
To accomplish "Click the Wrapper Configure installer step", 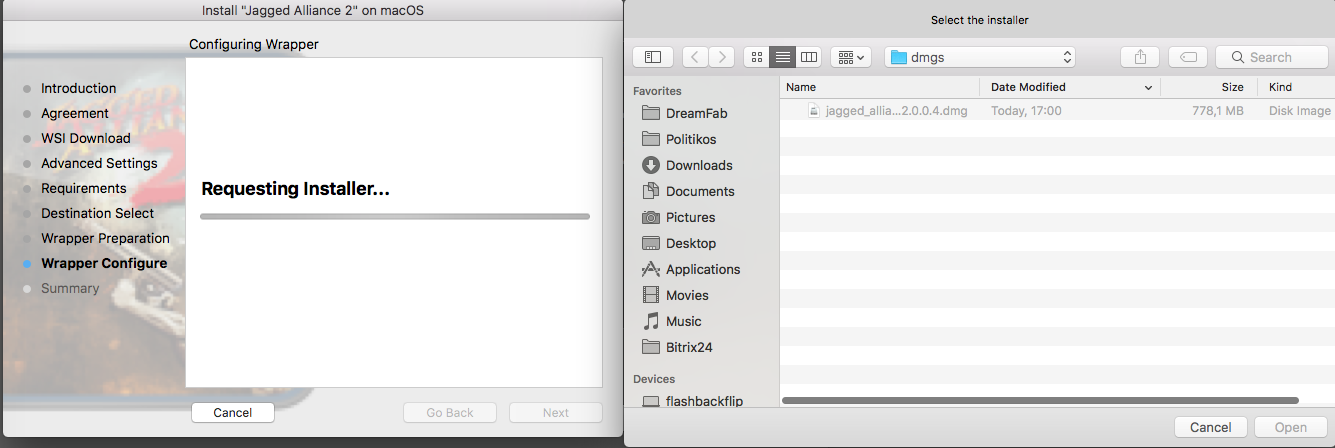I will pyautogui.click(x=104, y=263).
